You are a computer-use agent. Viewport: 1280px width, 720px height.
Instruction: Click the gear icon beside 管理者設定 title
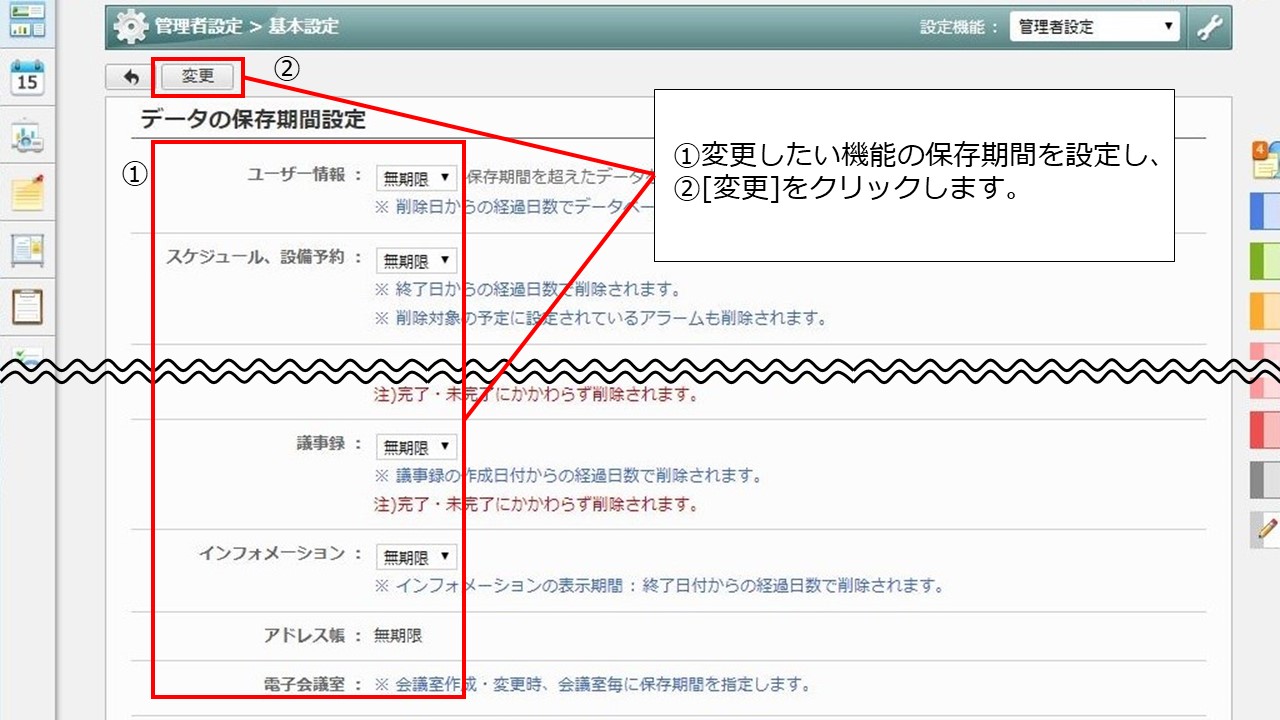131,27
